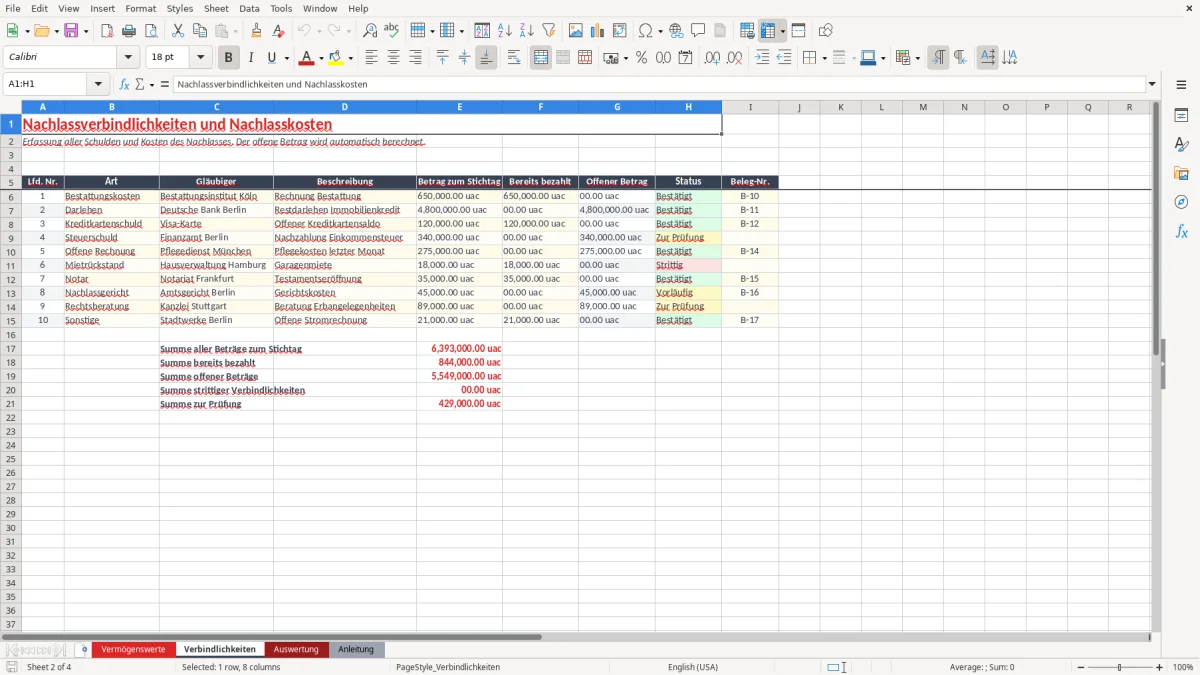Click the Save document icon
This screenshot has height=675, width=1200.
click(71, 31)
